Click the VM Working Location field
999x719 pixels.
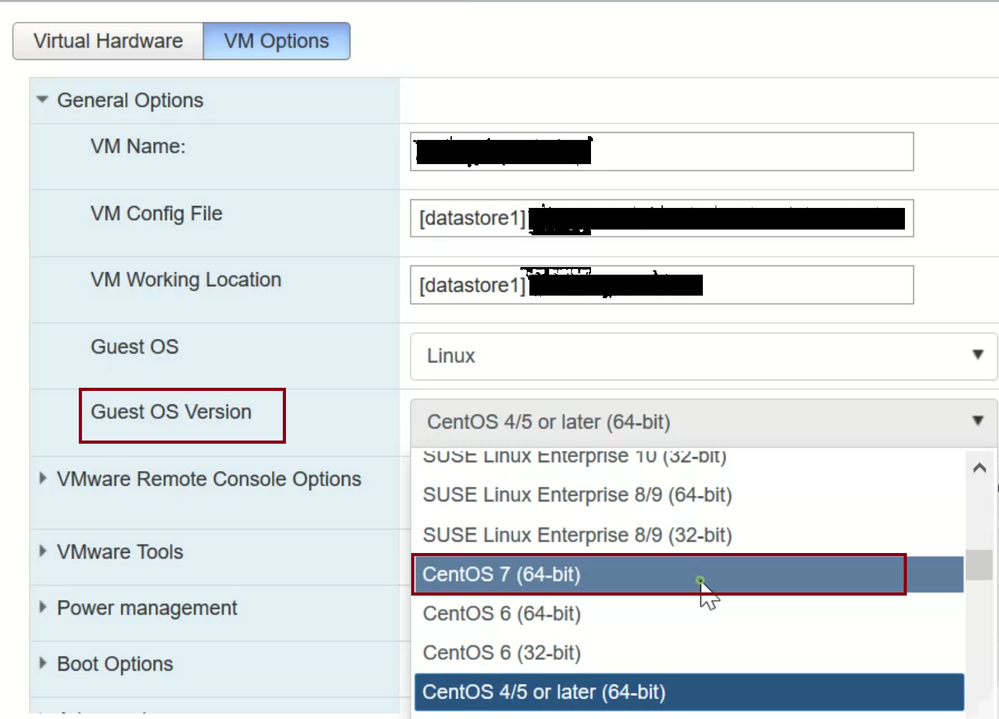[x=661, y=285]
